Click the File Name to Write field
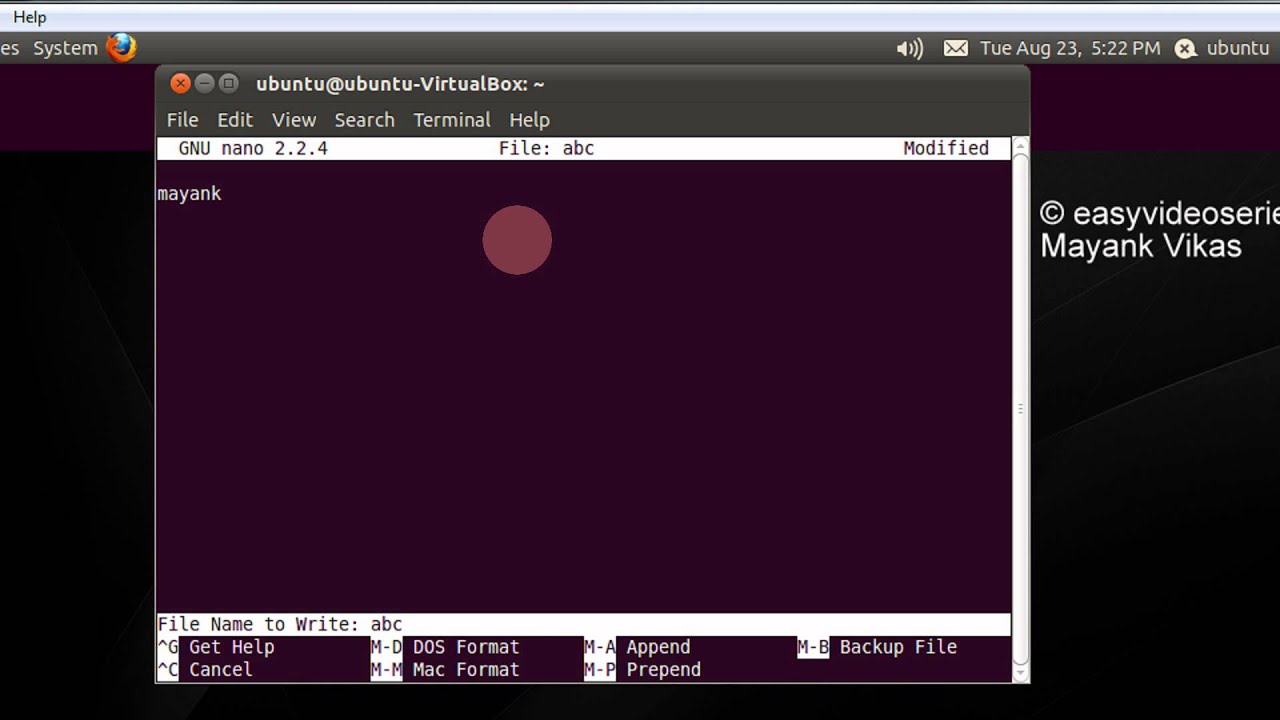Viewport: 1280px width, 720px height. (x=584, y=625)
